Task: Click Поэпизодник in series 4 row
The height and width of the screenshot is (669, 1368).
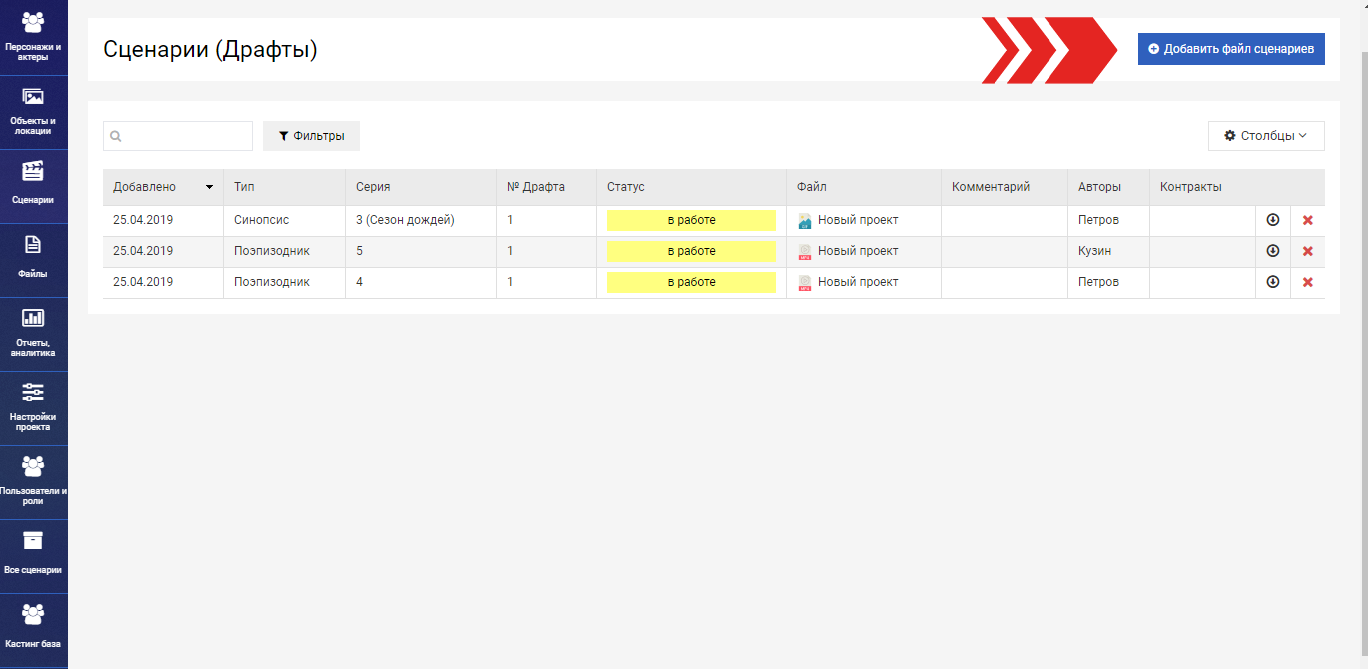Action: 272,282
